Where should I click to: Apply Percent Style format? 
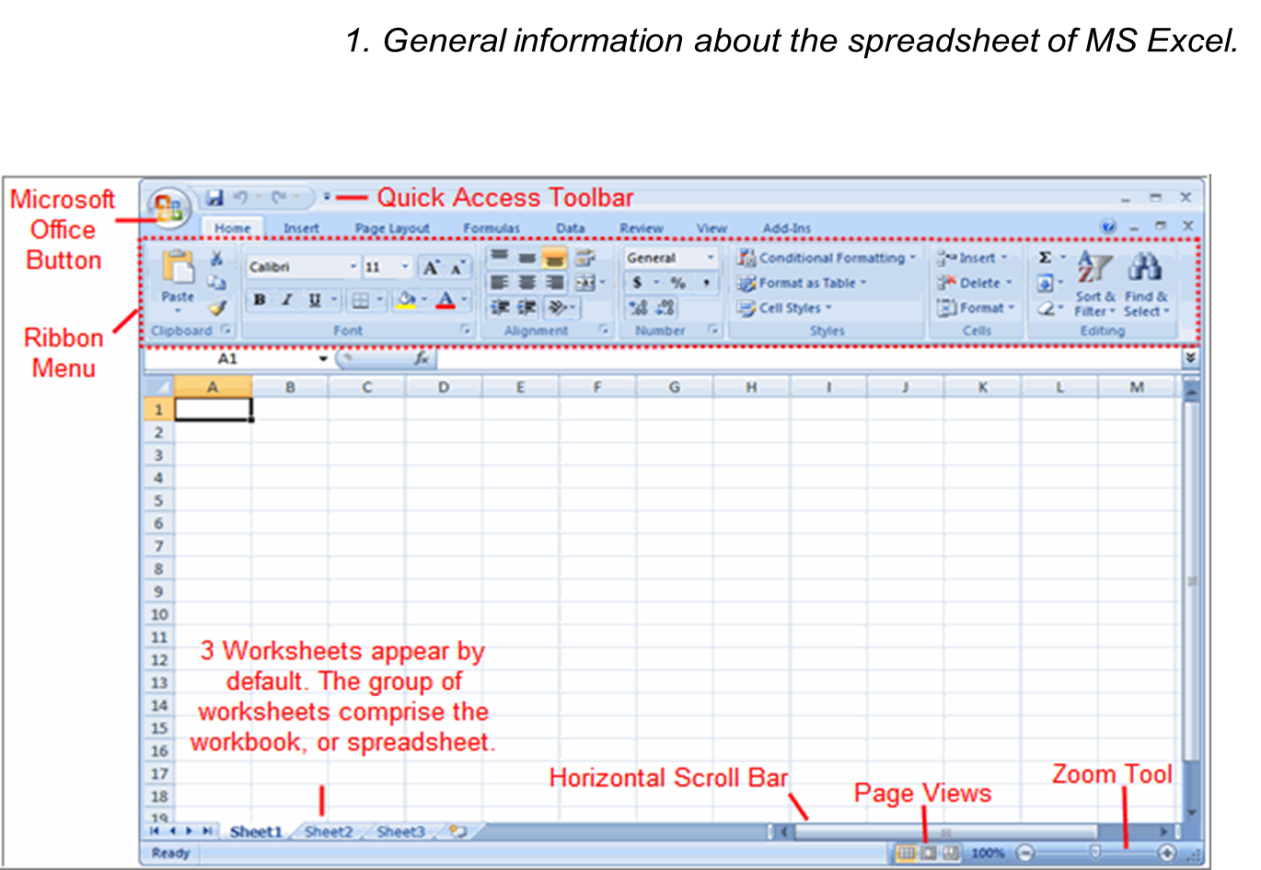pyautogui.click(x=677, y=283)
